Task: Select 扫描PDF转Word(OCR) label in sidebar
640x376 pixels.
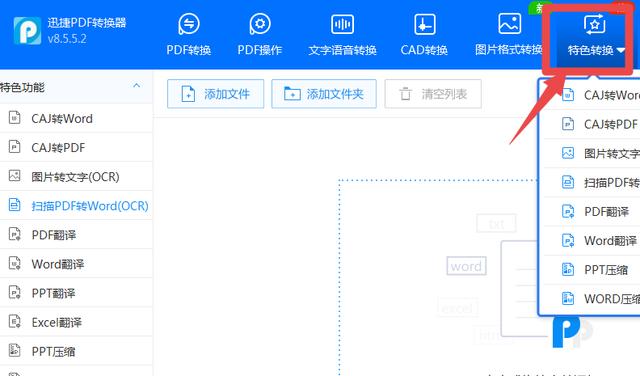Action: [x=90, y=206]
